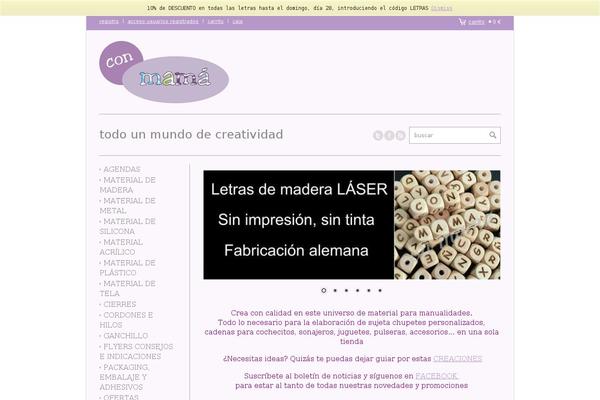Screen dimensions: 600x400
Task: Focus the buscar search field
Action: 455,135
